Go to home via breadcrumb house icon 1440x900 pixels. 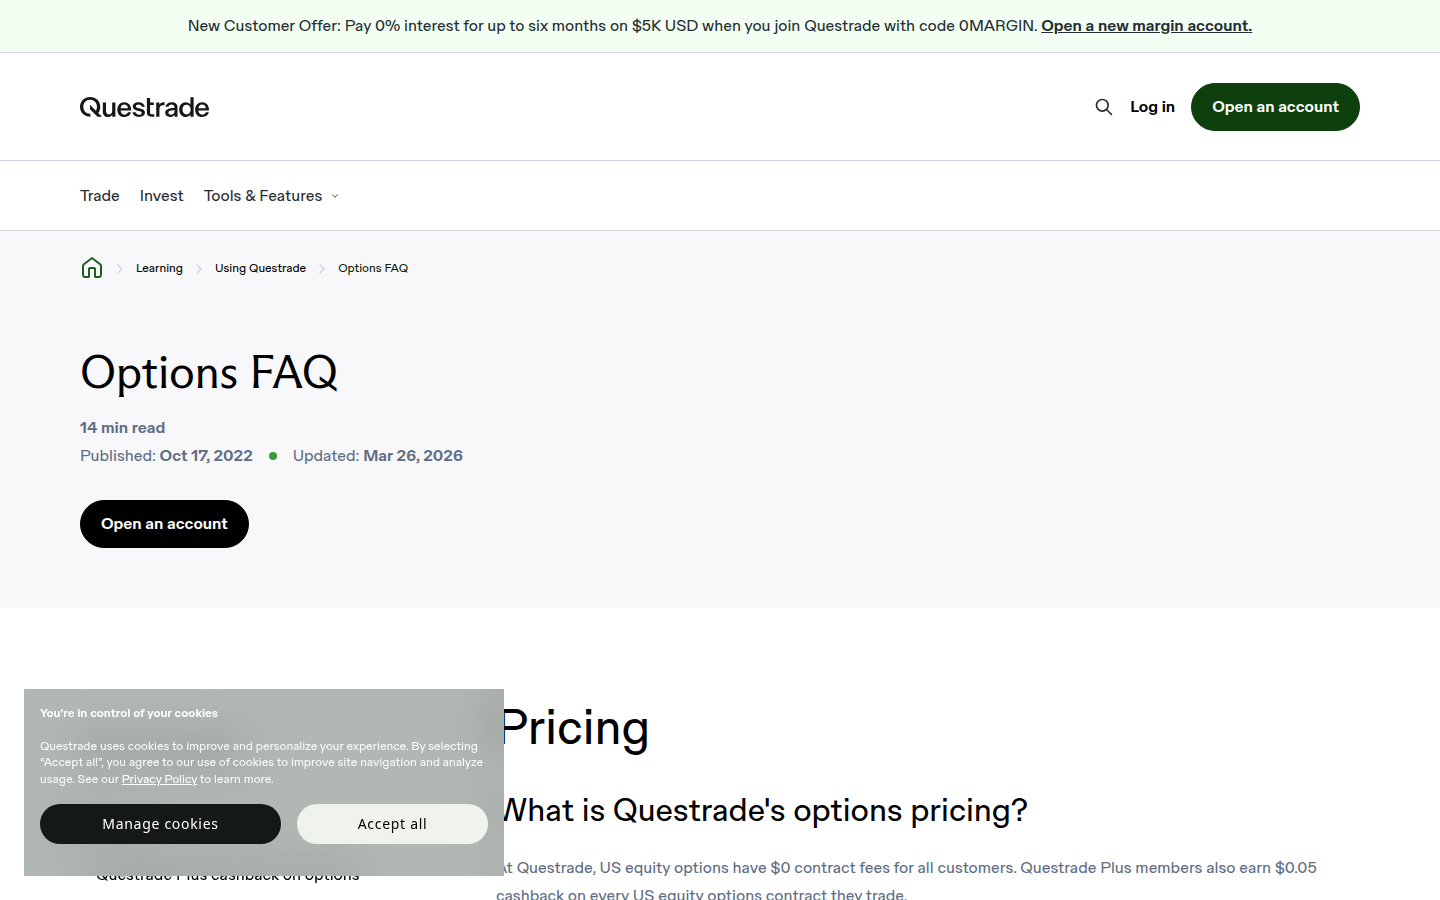tap(92, 268)
